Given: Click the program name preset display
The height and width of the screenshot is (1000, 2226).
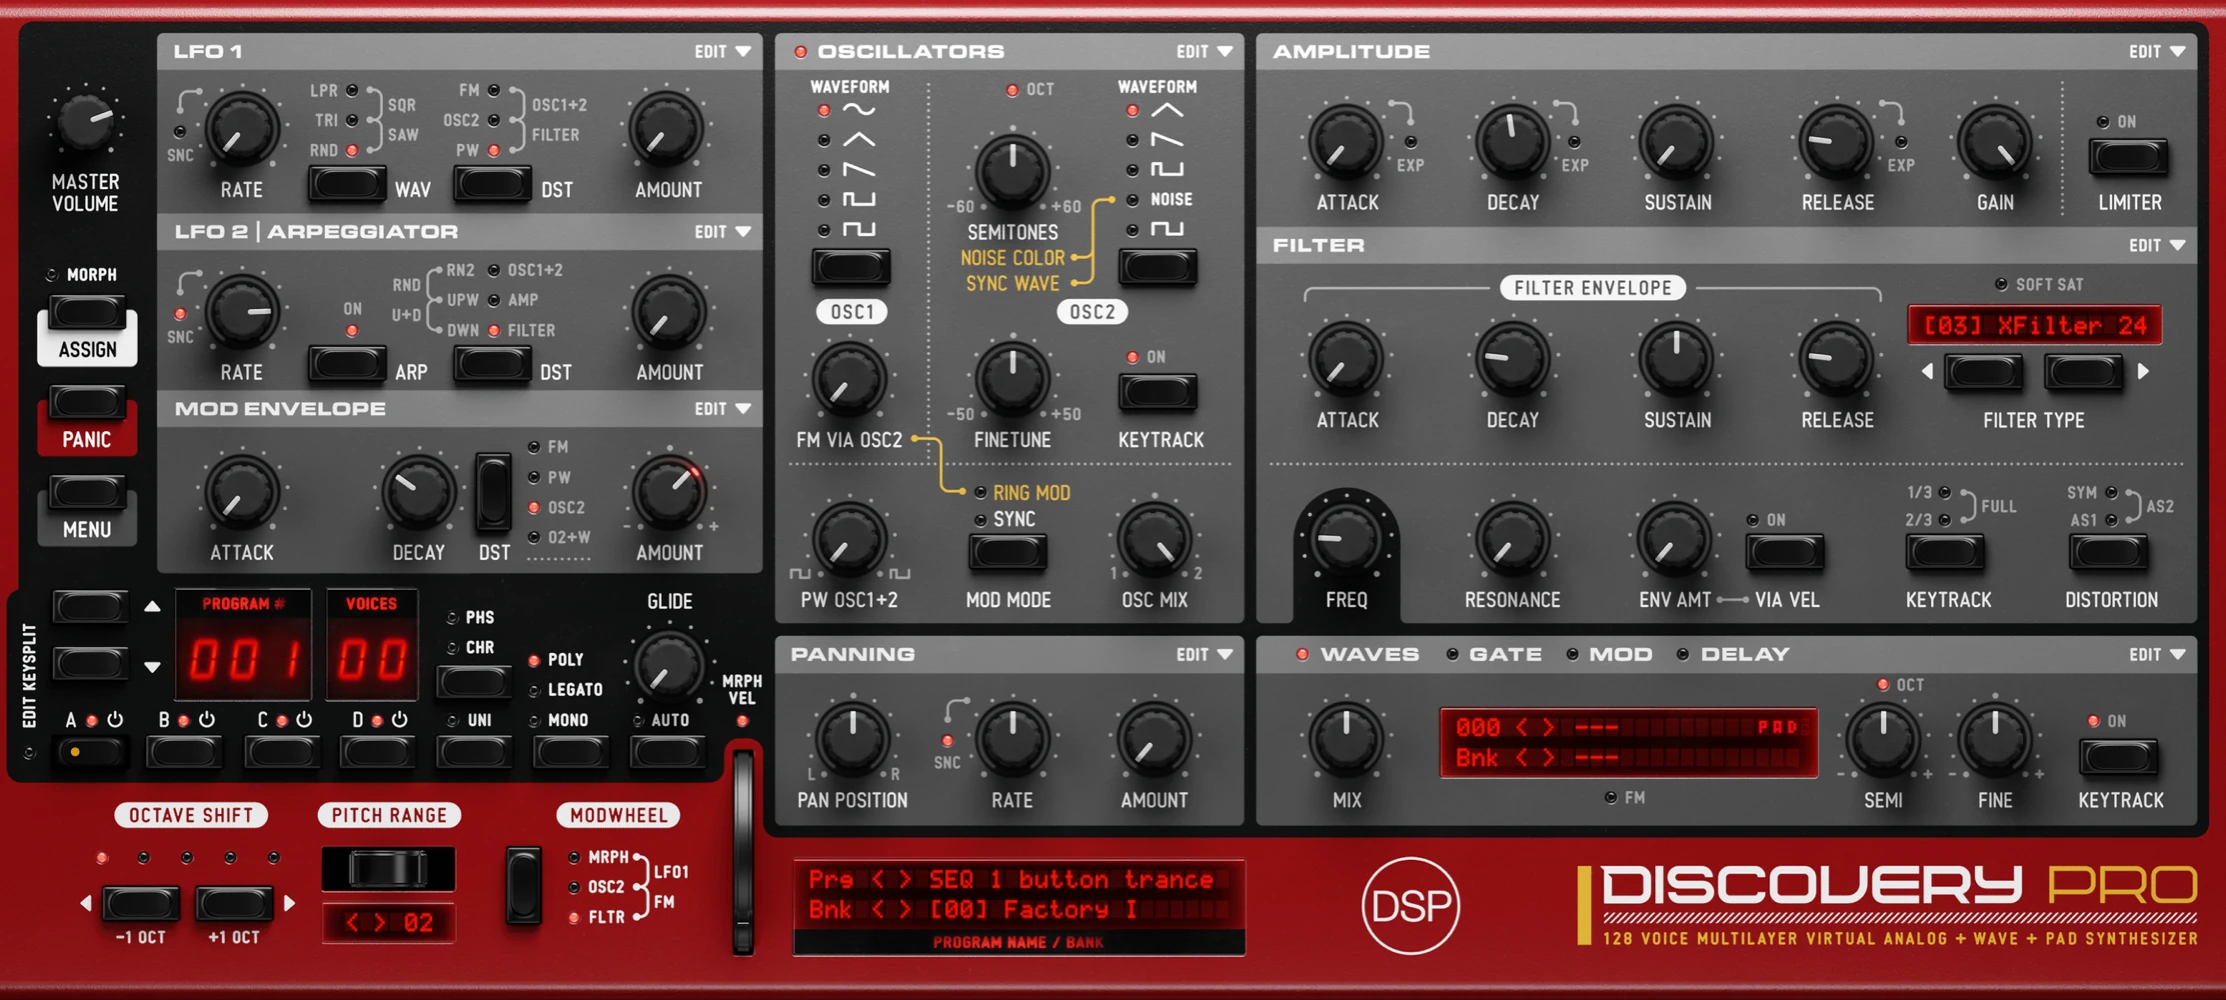Looking at the screenshot, I should (1018, 895).
